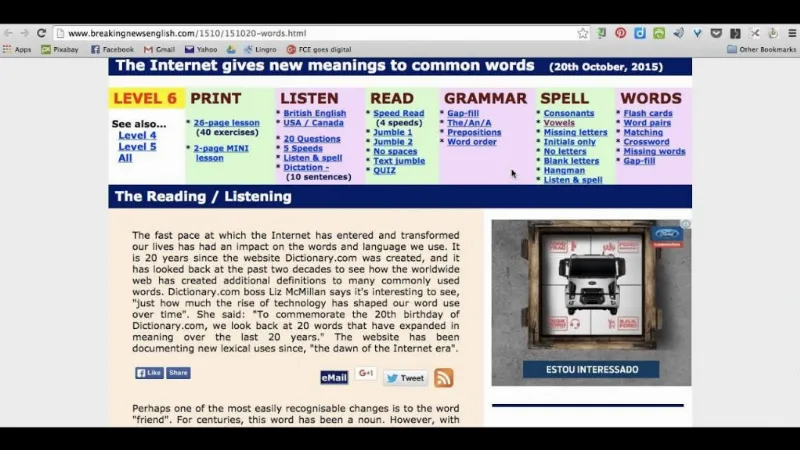This screenshot has height=450, width=800.
Task: Click the Tweet button
Action: tap(406, 378)
